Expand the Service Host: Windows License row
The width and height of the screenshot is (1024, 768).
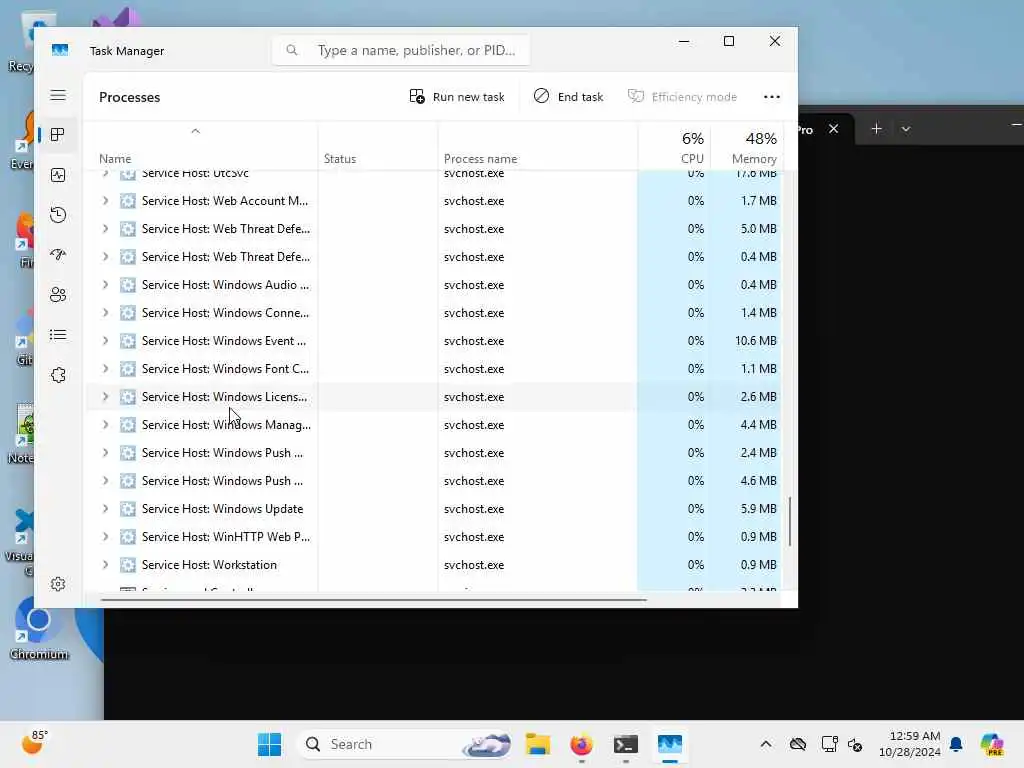(105, 397)
